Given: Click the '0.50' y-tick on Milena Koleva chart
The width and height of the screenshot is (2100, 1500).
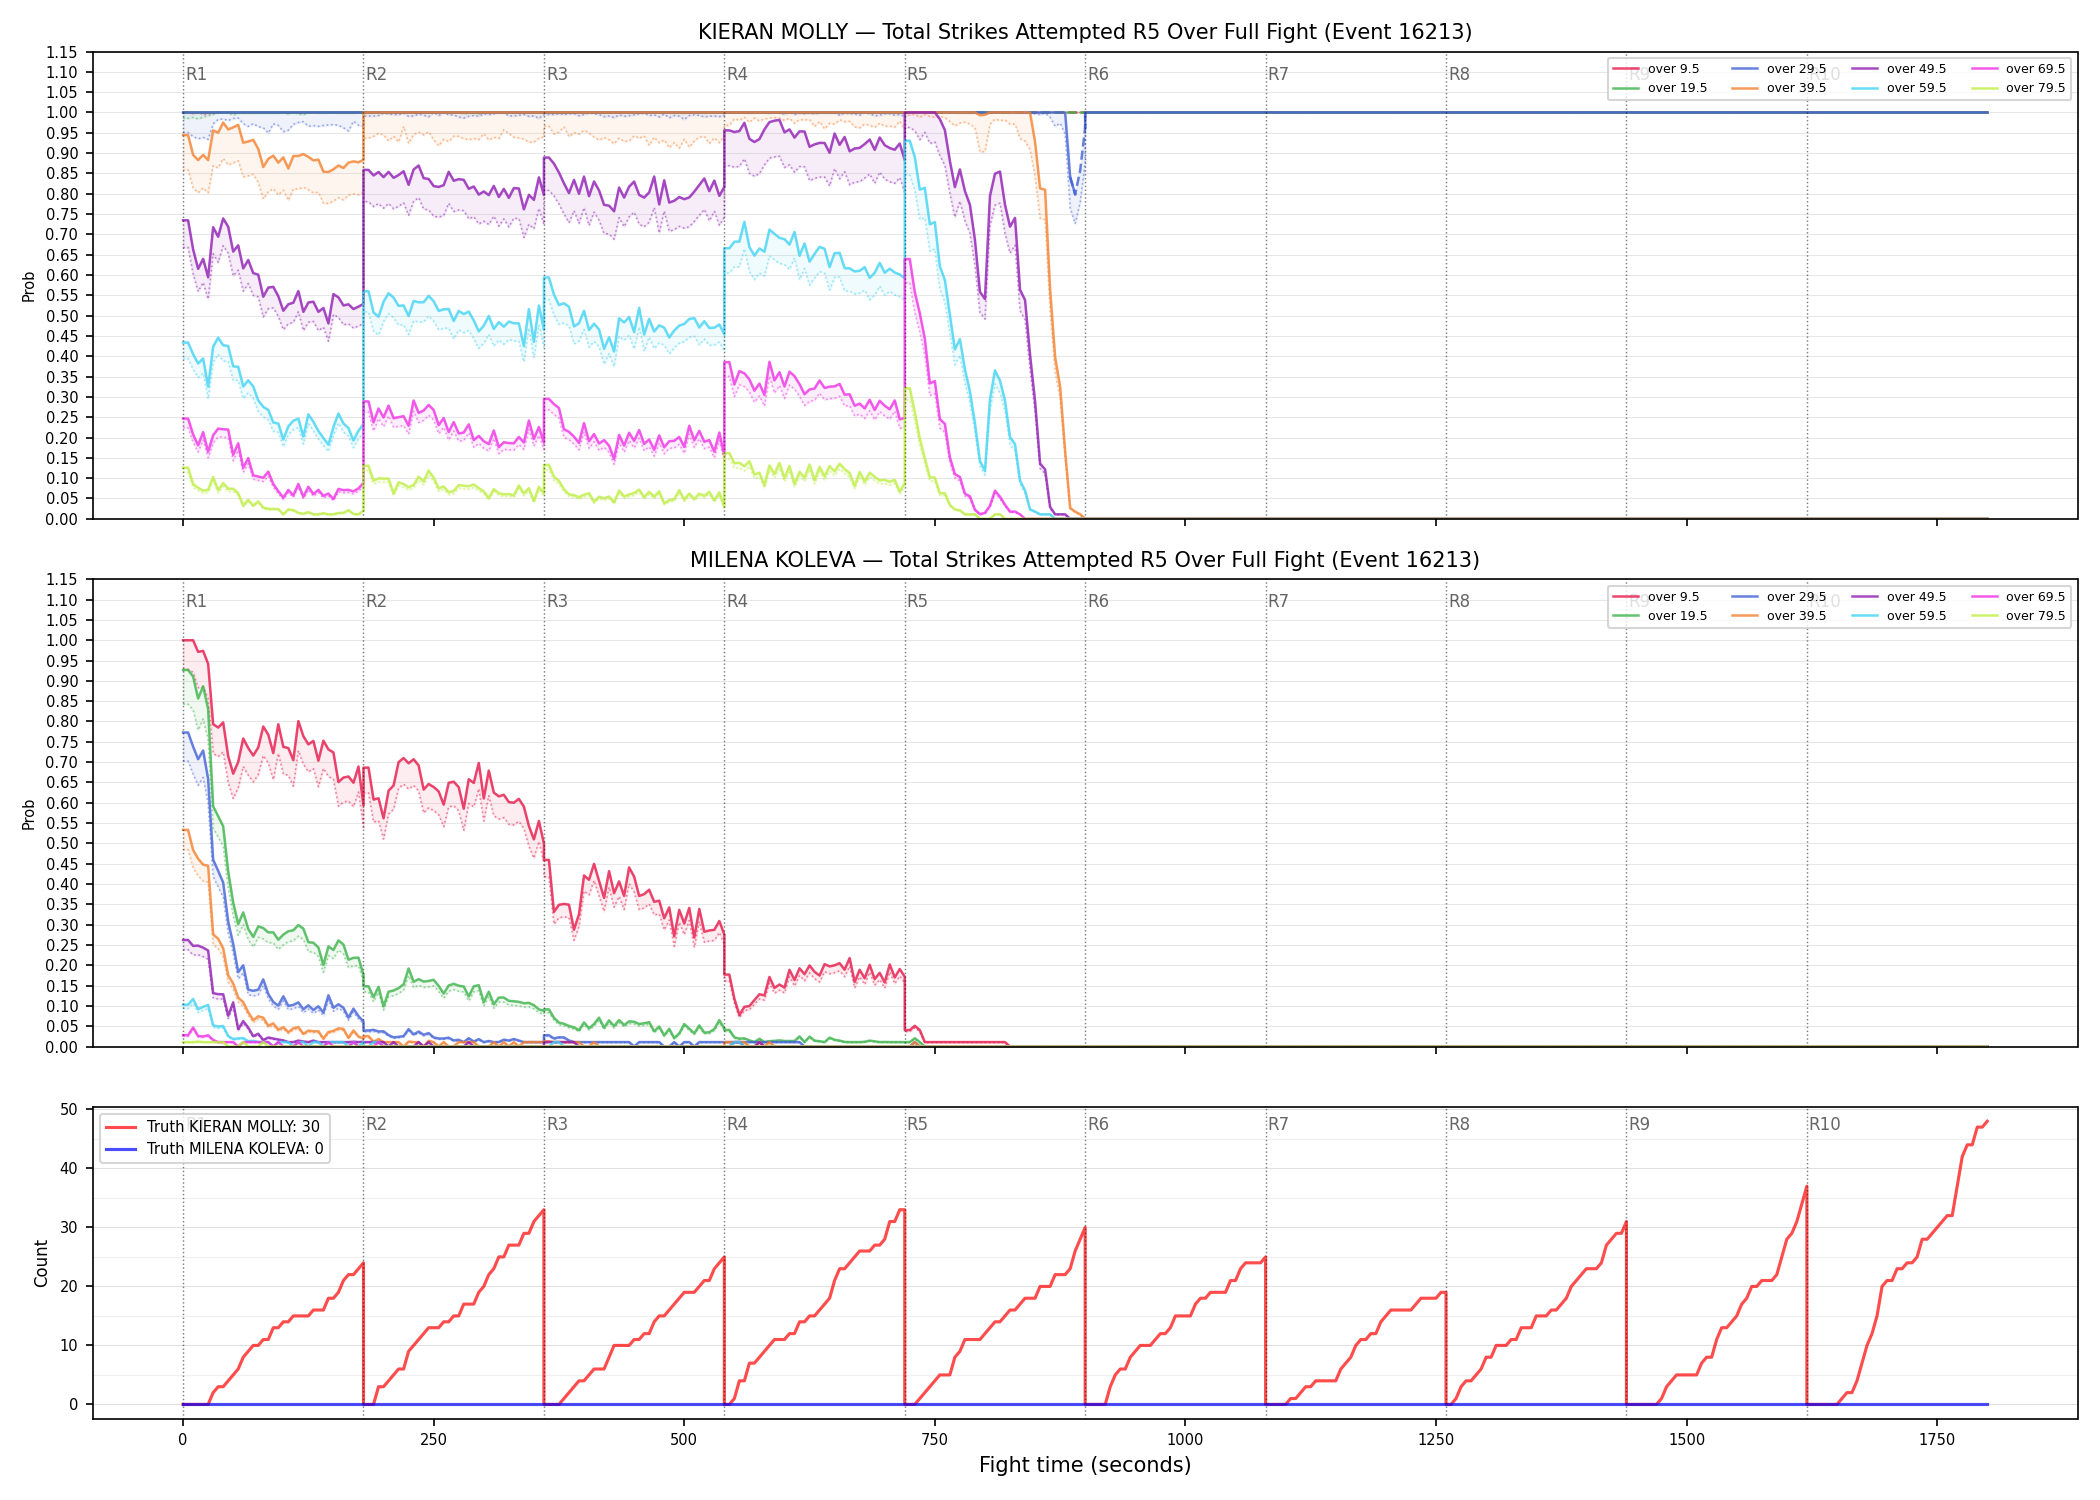Looking at the screenshot, I should point(62,843).
